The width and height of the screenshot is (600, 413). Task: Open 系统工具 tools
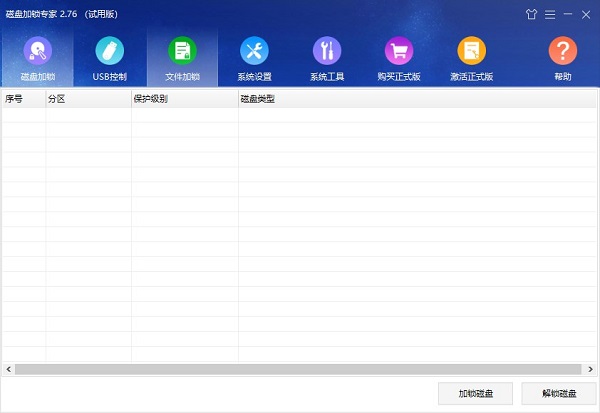coord(327,57)
